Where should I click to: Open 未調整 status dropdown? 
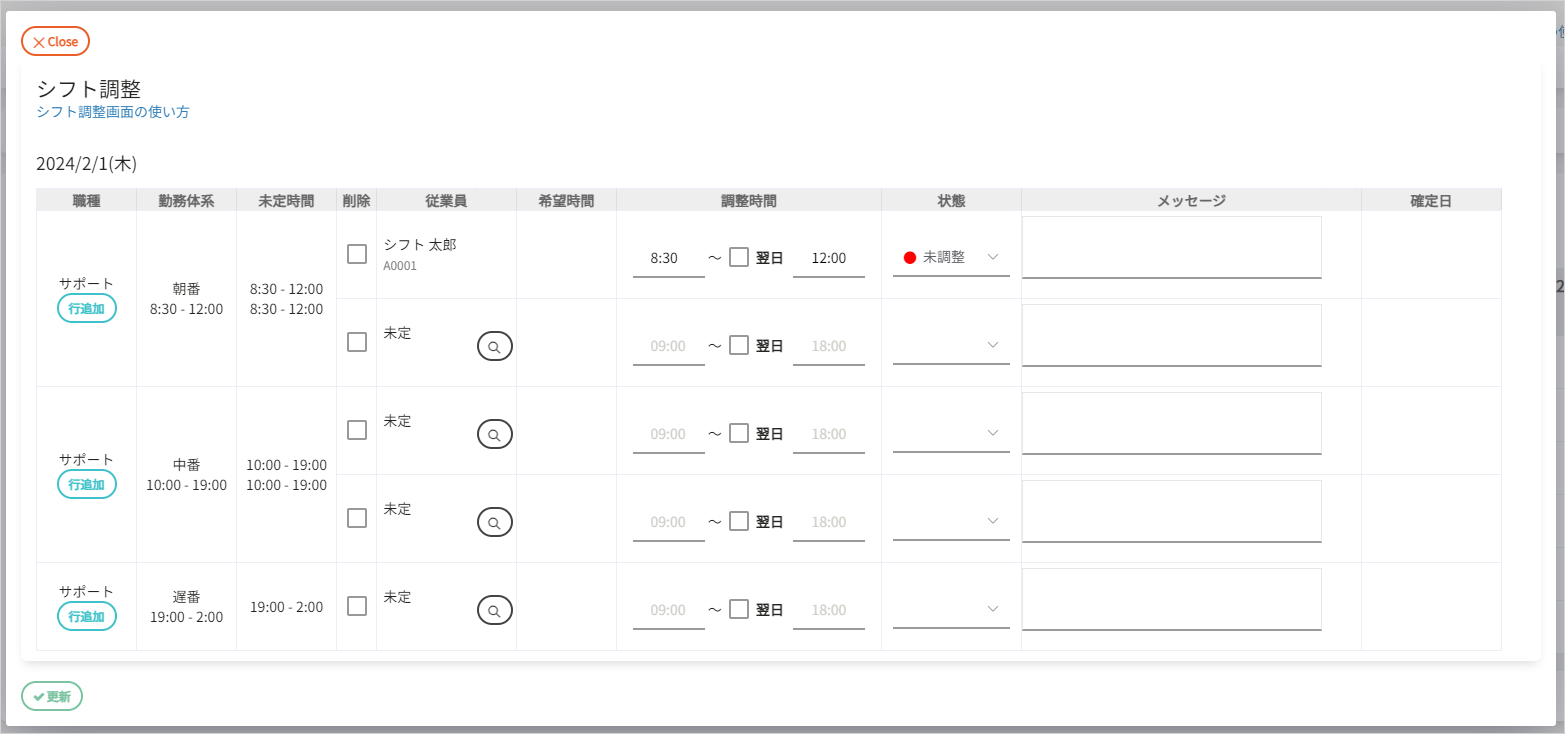coord(950,258)
